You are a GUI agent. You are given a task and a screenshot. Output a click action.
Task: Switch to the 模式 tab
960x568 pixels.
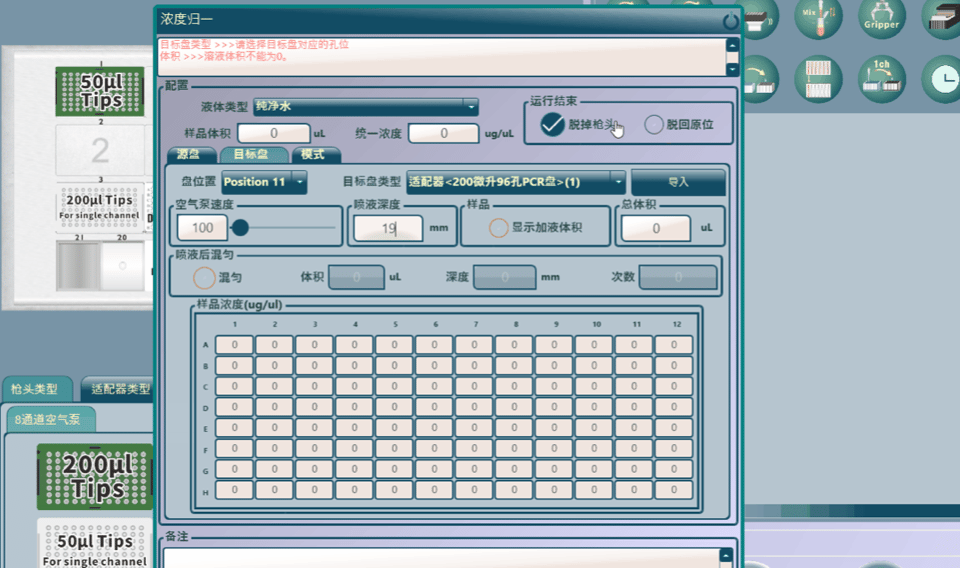pyautogui.click(x=314, y=155)
